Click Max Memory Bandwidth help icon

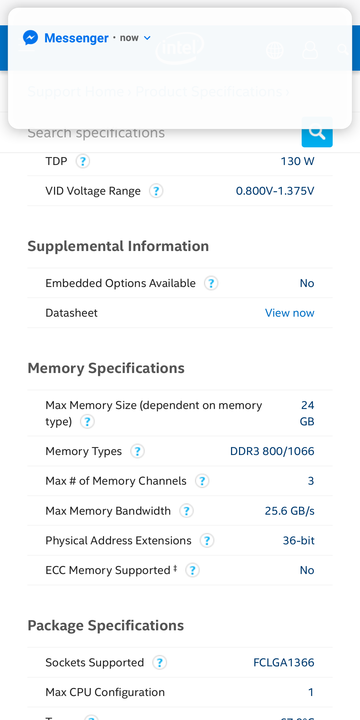click(x=186, y=511)
